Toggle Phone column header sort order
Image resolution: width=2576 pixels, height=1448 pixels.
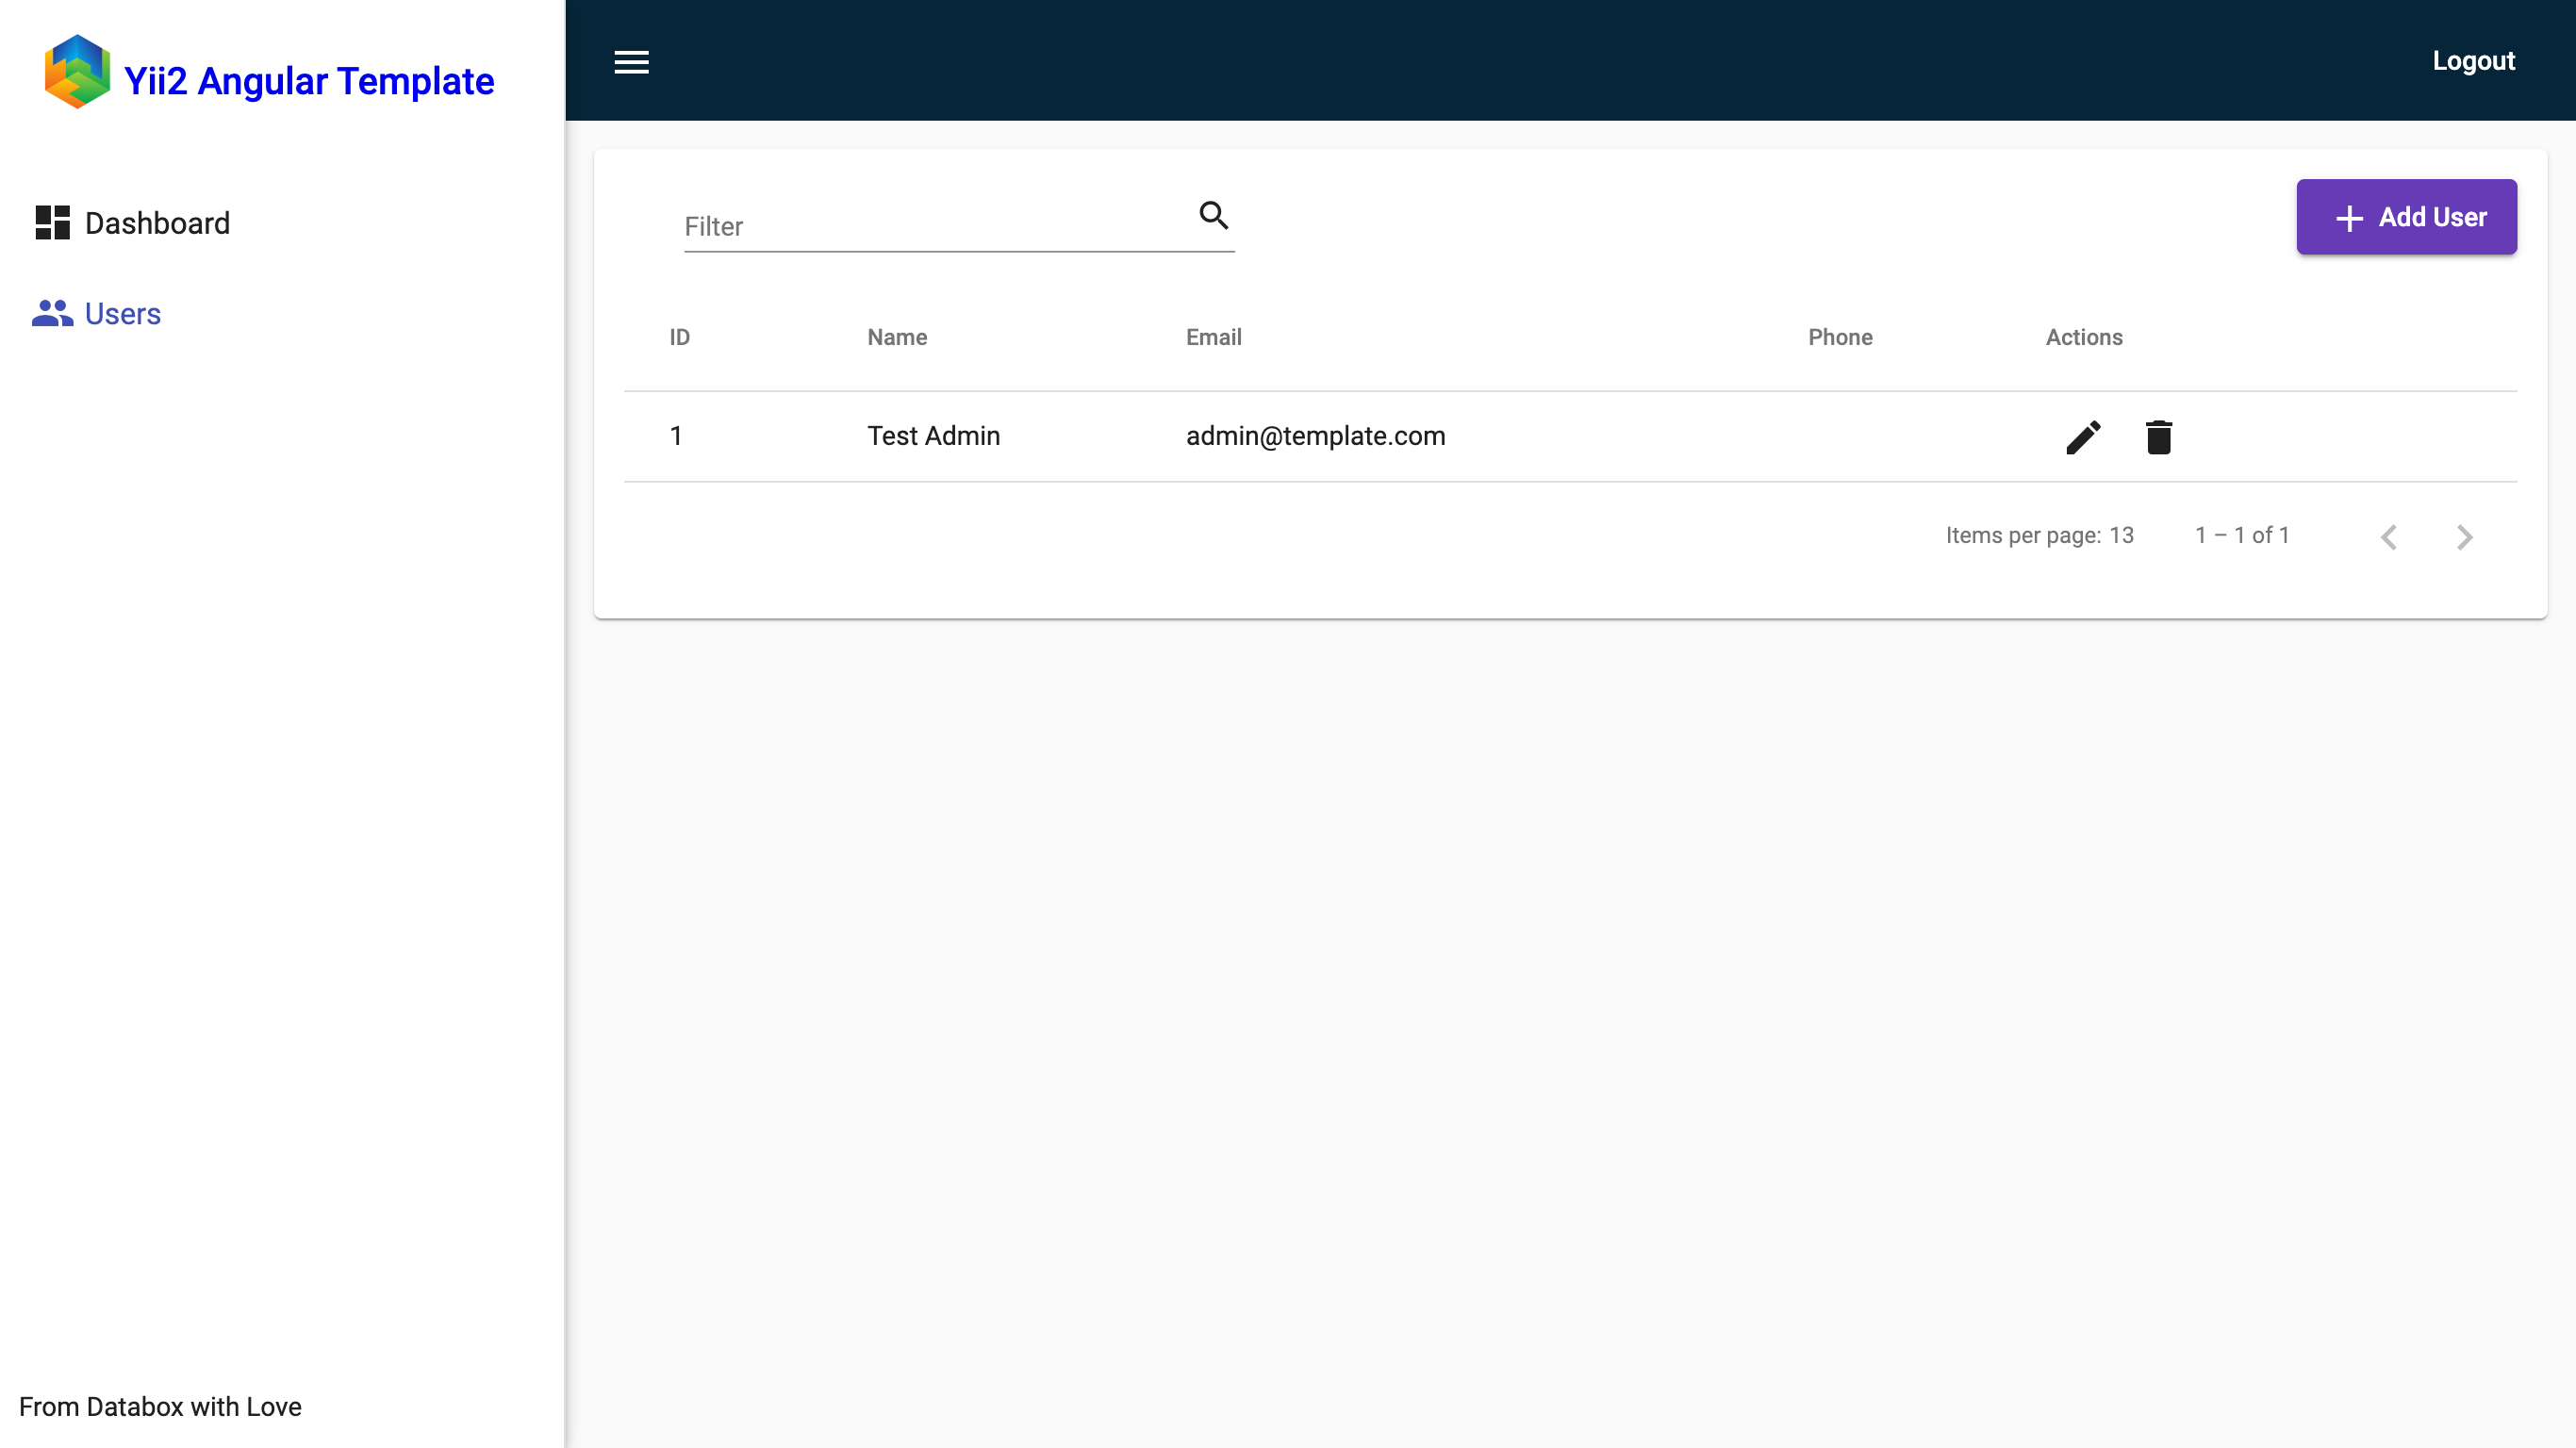click(x=1840, y=337)
